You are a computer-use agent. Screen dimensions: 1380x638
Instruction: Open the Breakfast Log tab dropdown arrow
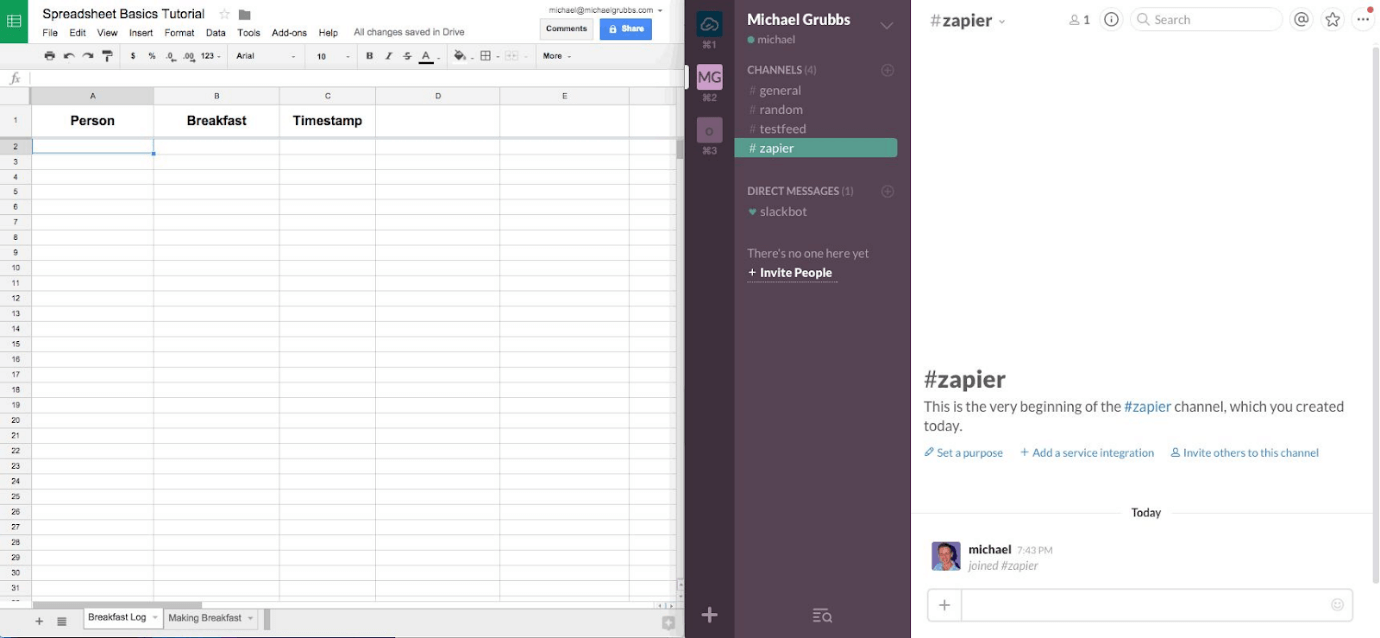pos(154,618)
